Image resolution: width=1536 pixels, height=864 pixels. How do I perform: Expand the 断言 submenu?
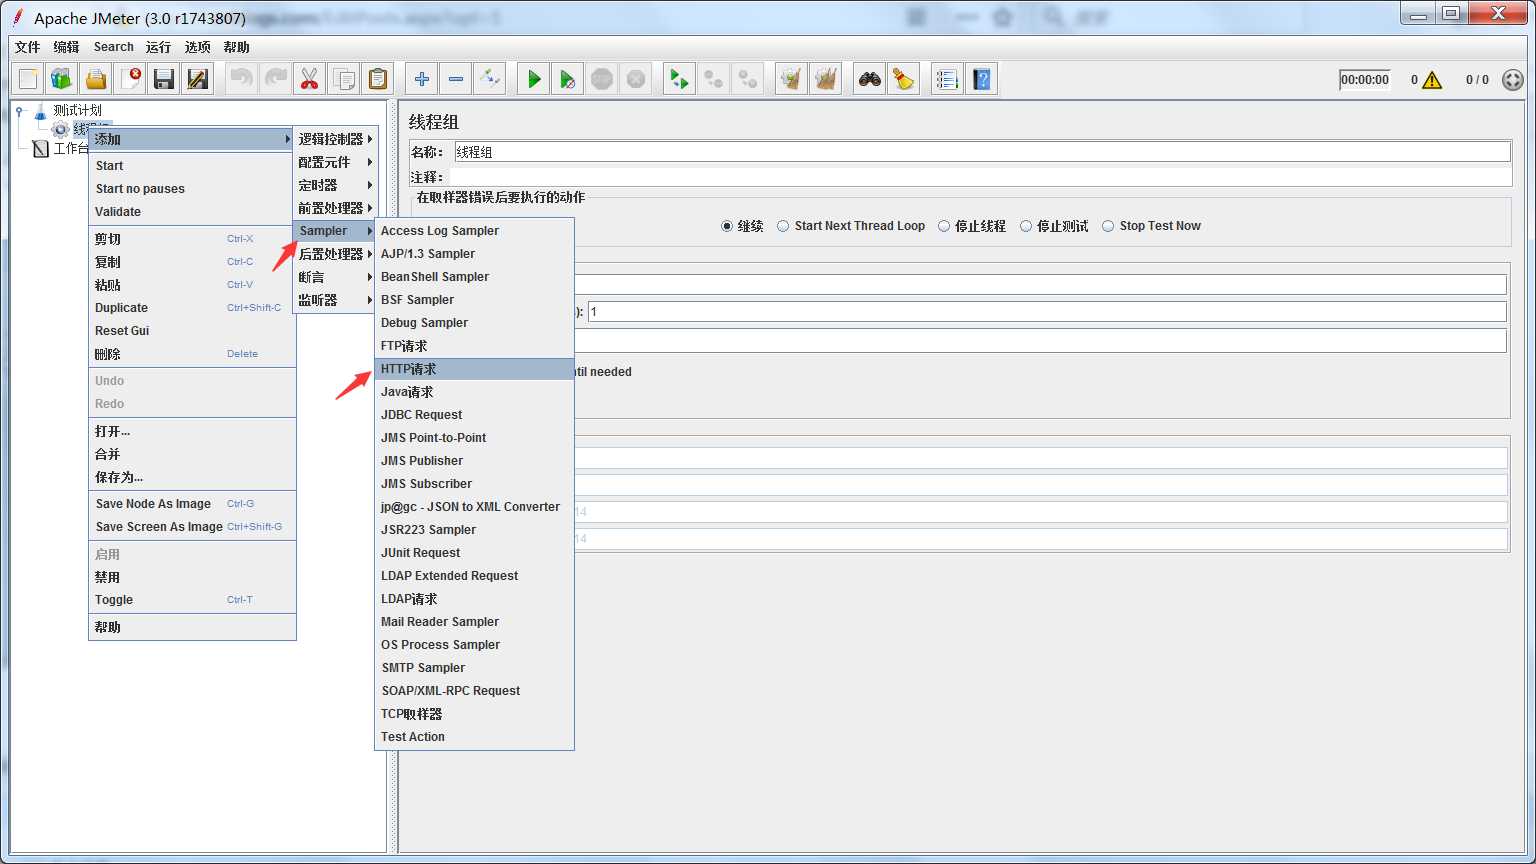(335, 277)
